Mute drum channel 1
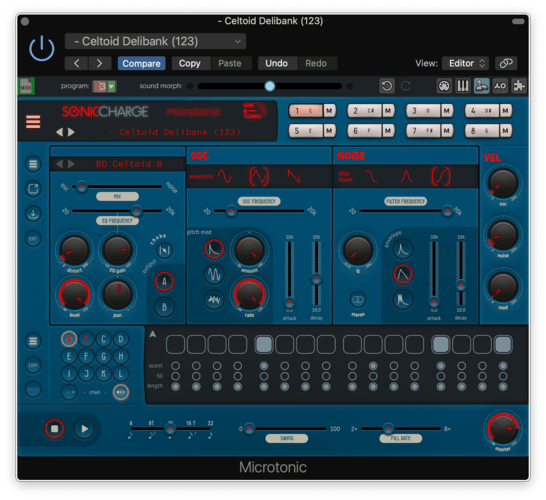 click(329, 111)
